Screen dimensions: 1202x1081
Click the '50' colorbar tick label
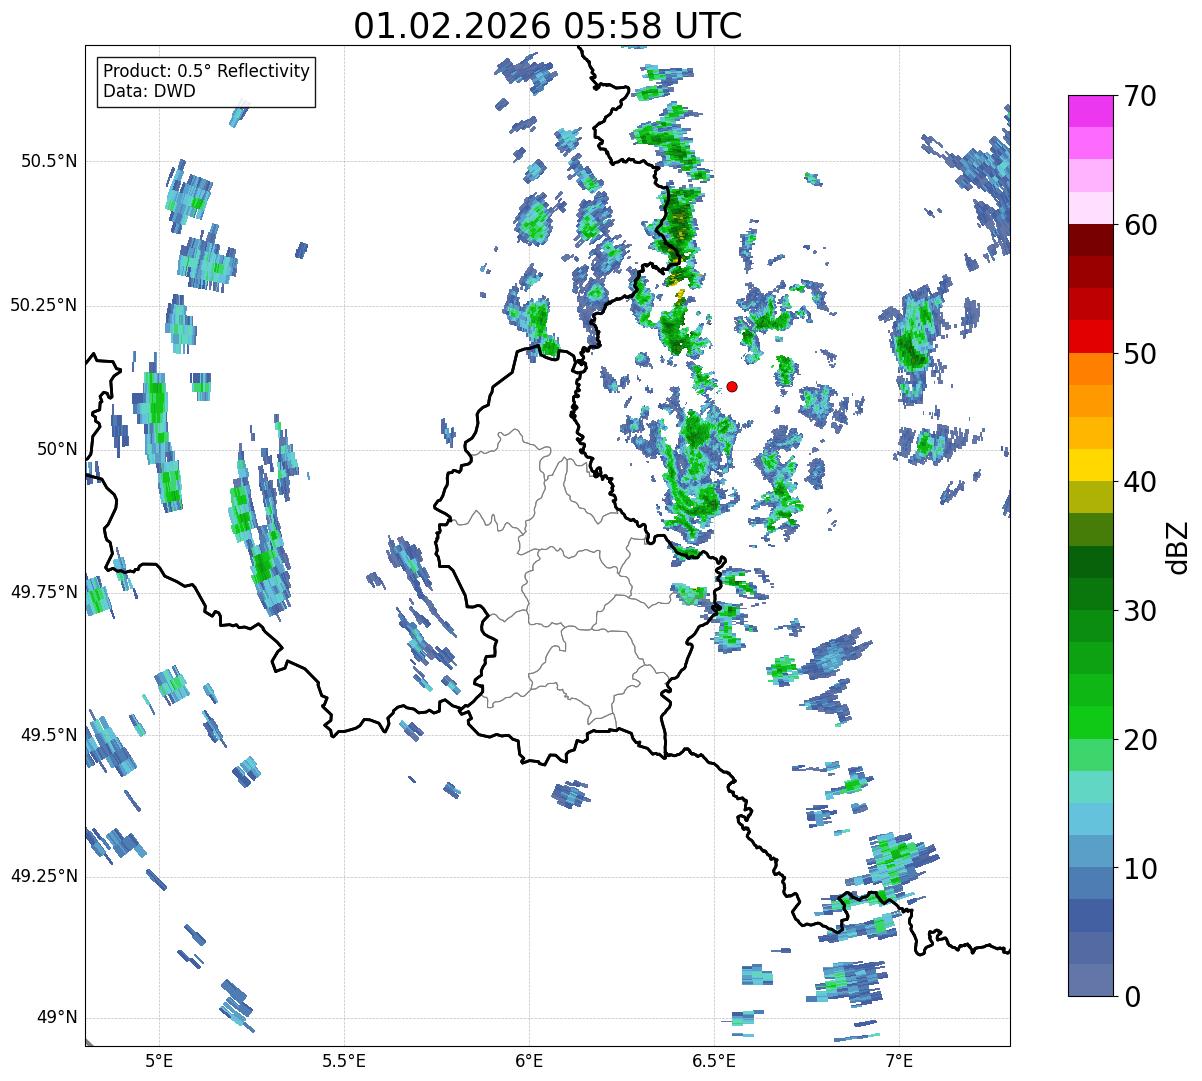coord(1140,354)
